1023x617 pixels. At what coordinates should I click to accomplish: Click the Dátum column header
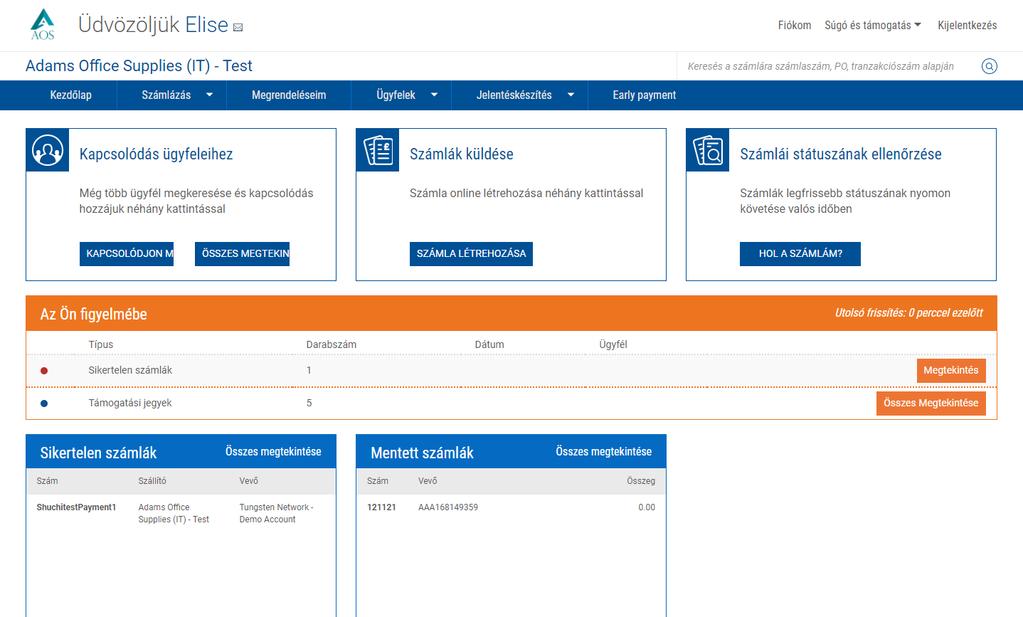489,344
